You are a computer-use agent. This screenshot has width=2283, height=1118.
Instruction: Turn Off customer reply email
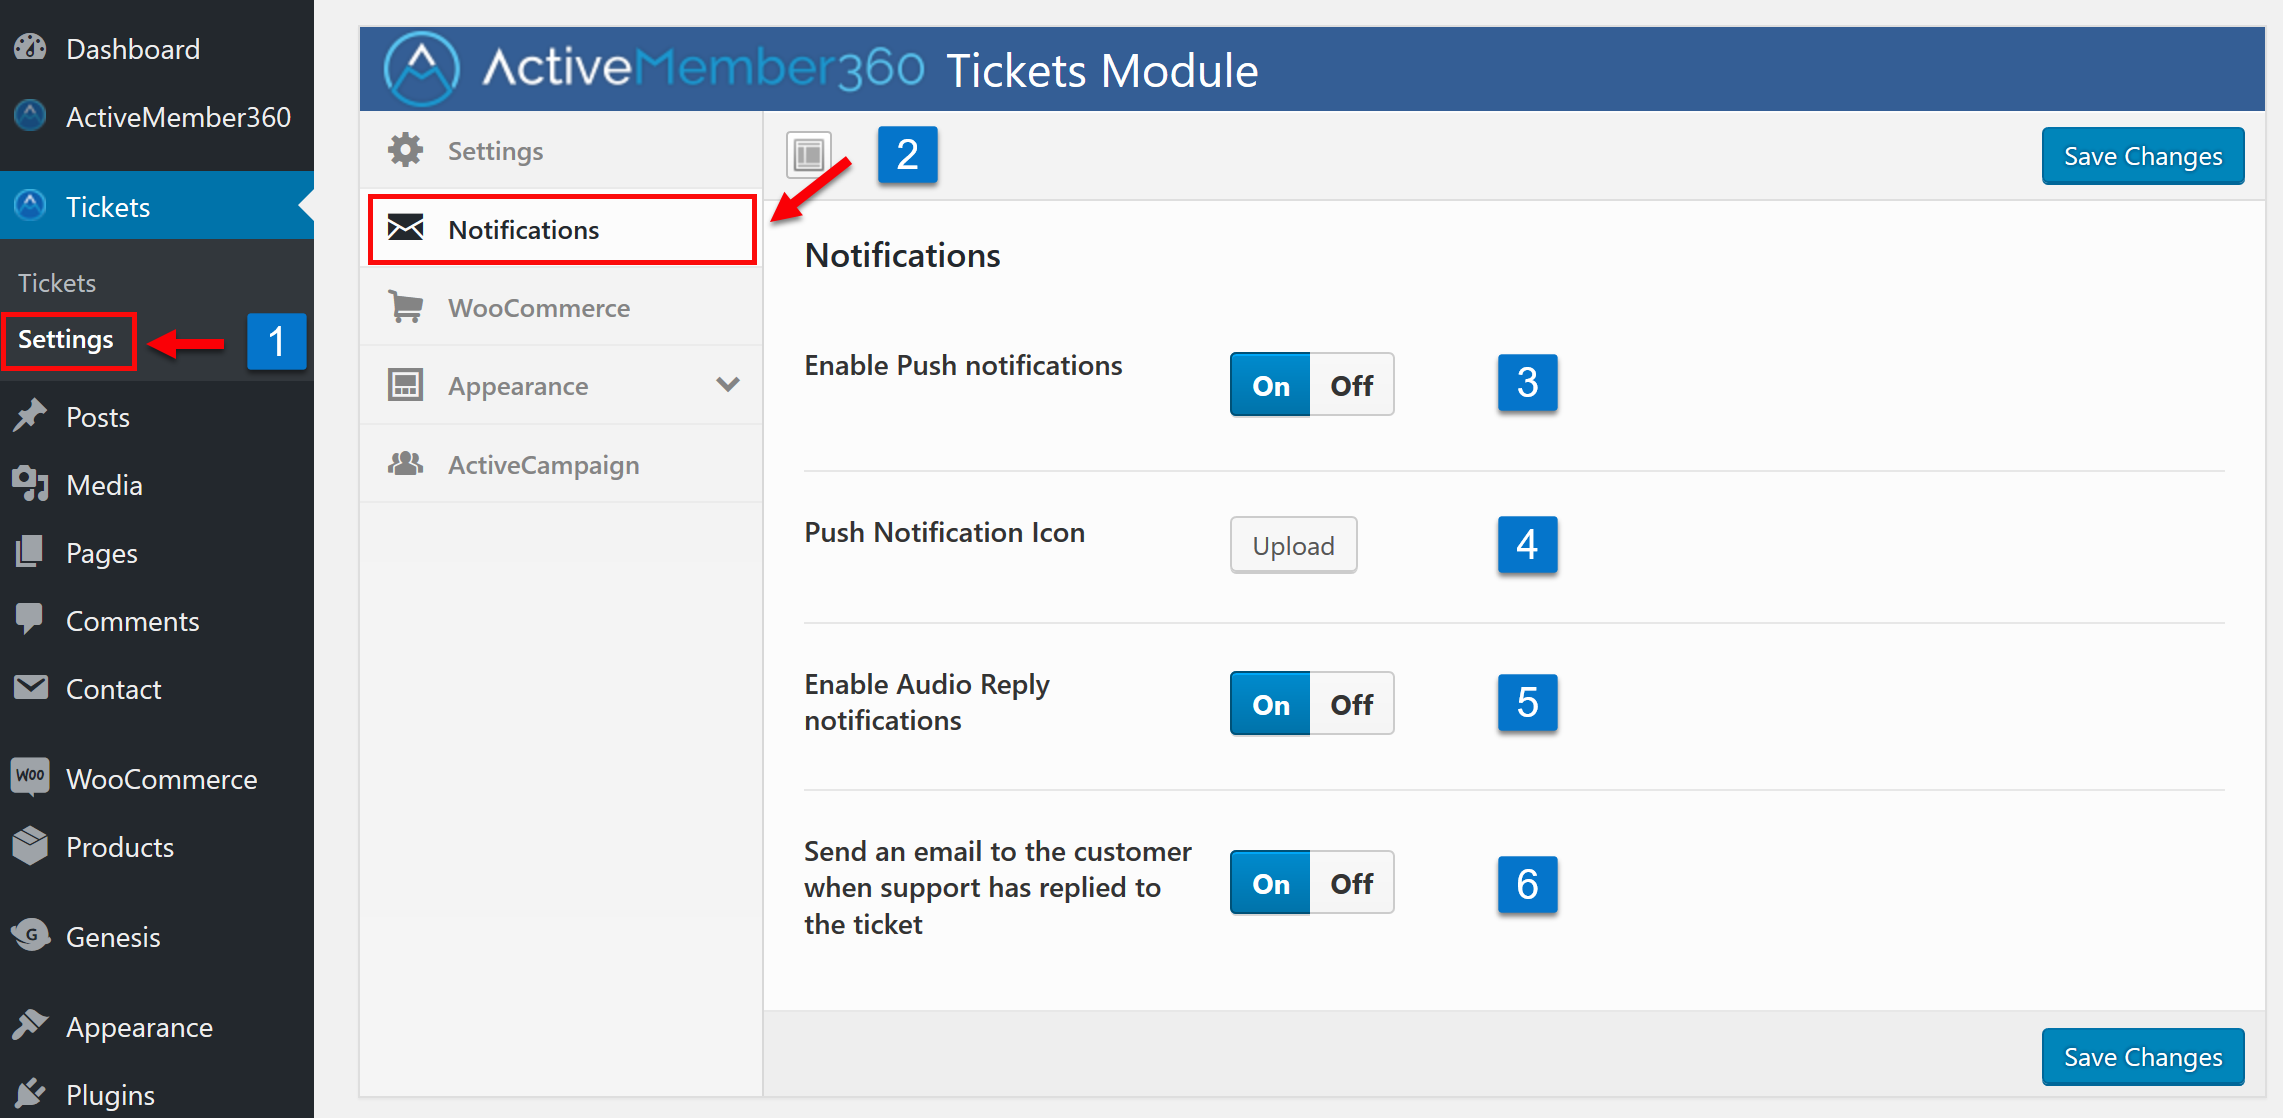pos(1351,883)
